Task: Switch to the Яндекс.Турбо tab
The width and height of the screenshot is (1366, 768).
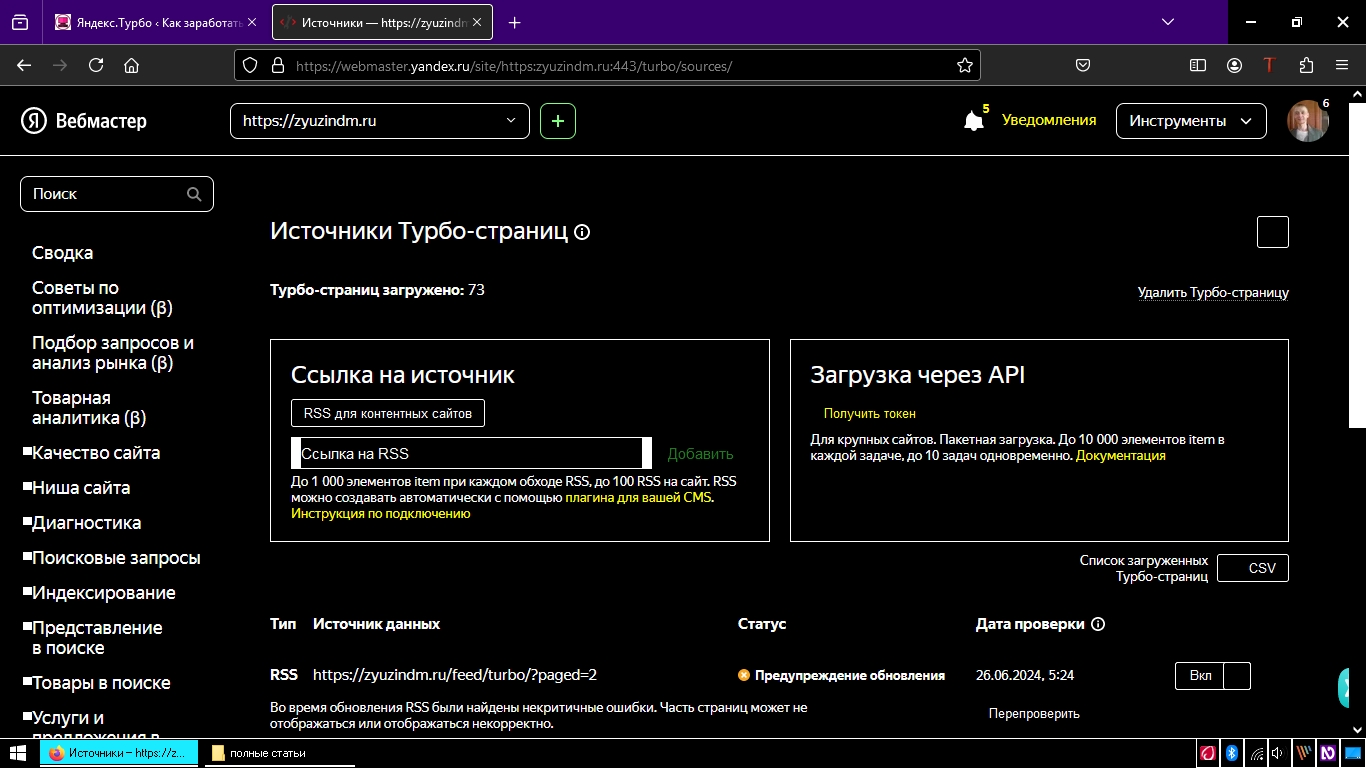Action: [x=156, y=22]
